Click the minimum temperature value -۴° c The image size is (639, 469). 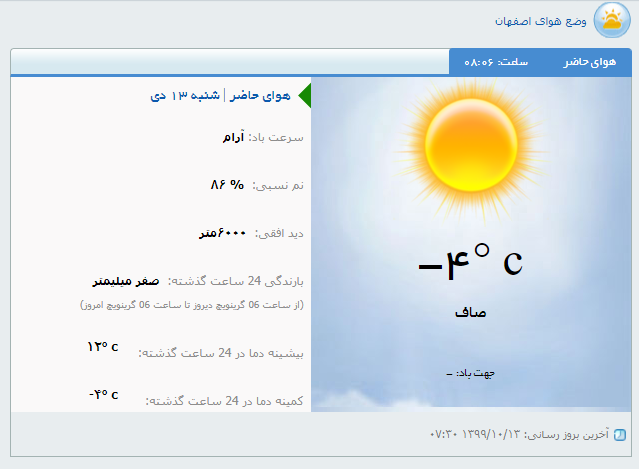104,394
